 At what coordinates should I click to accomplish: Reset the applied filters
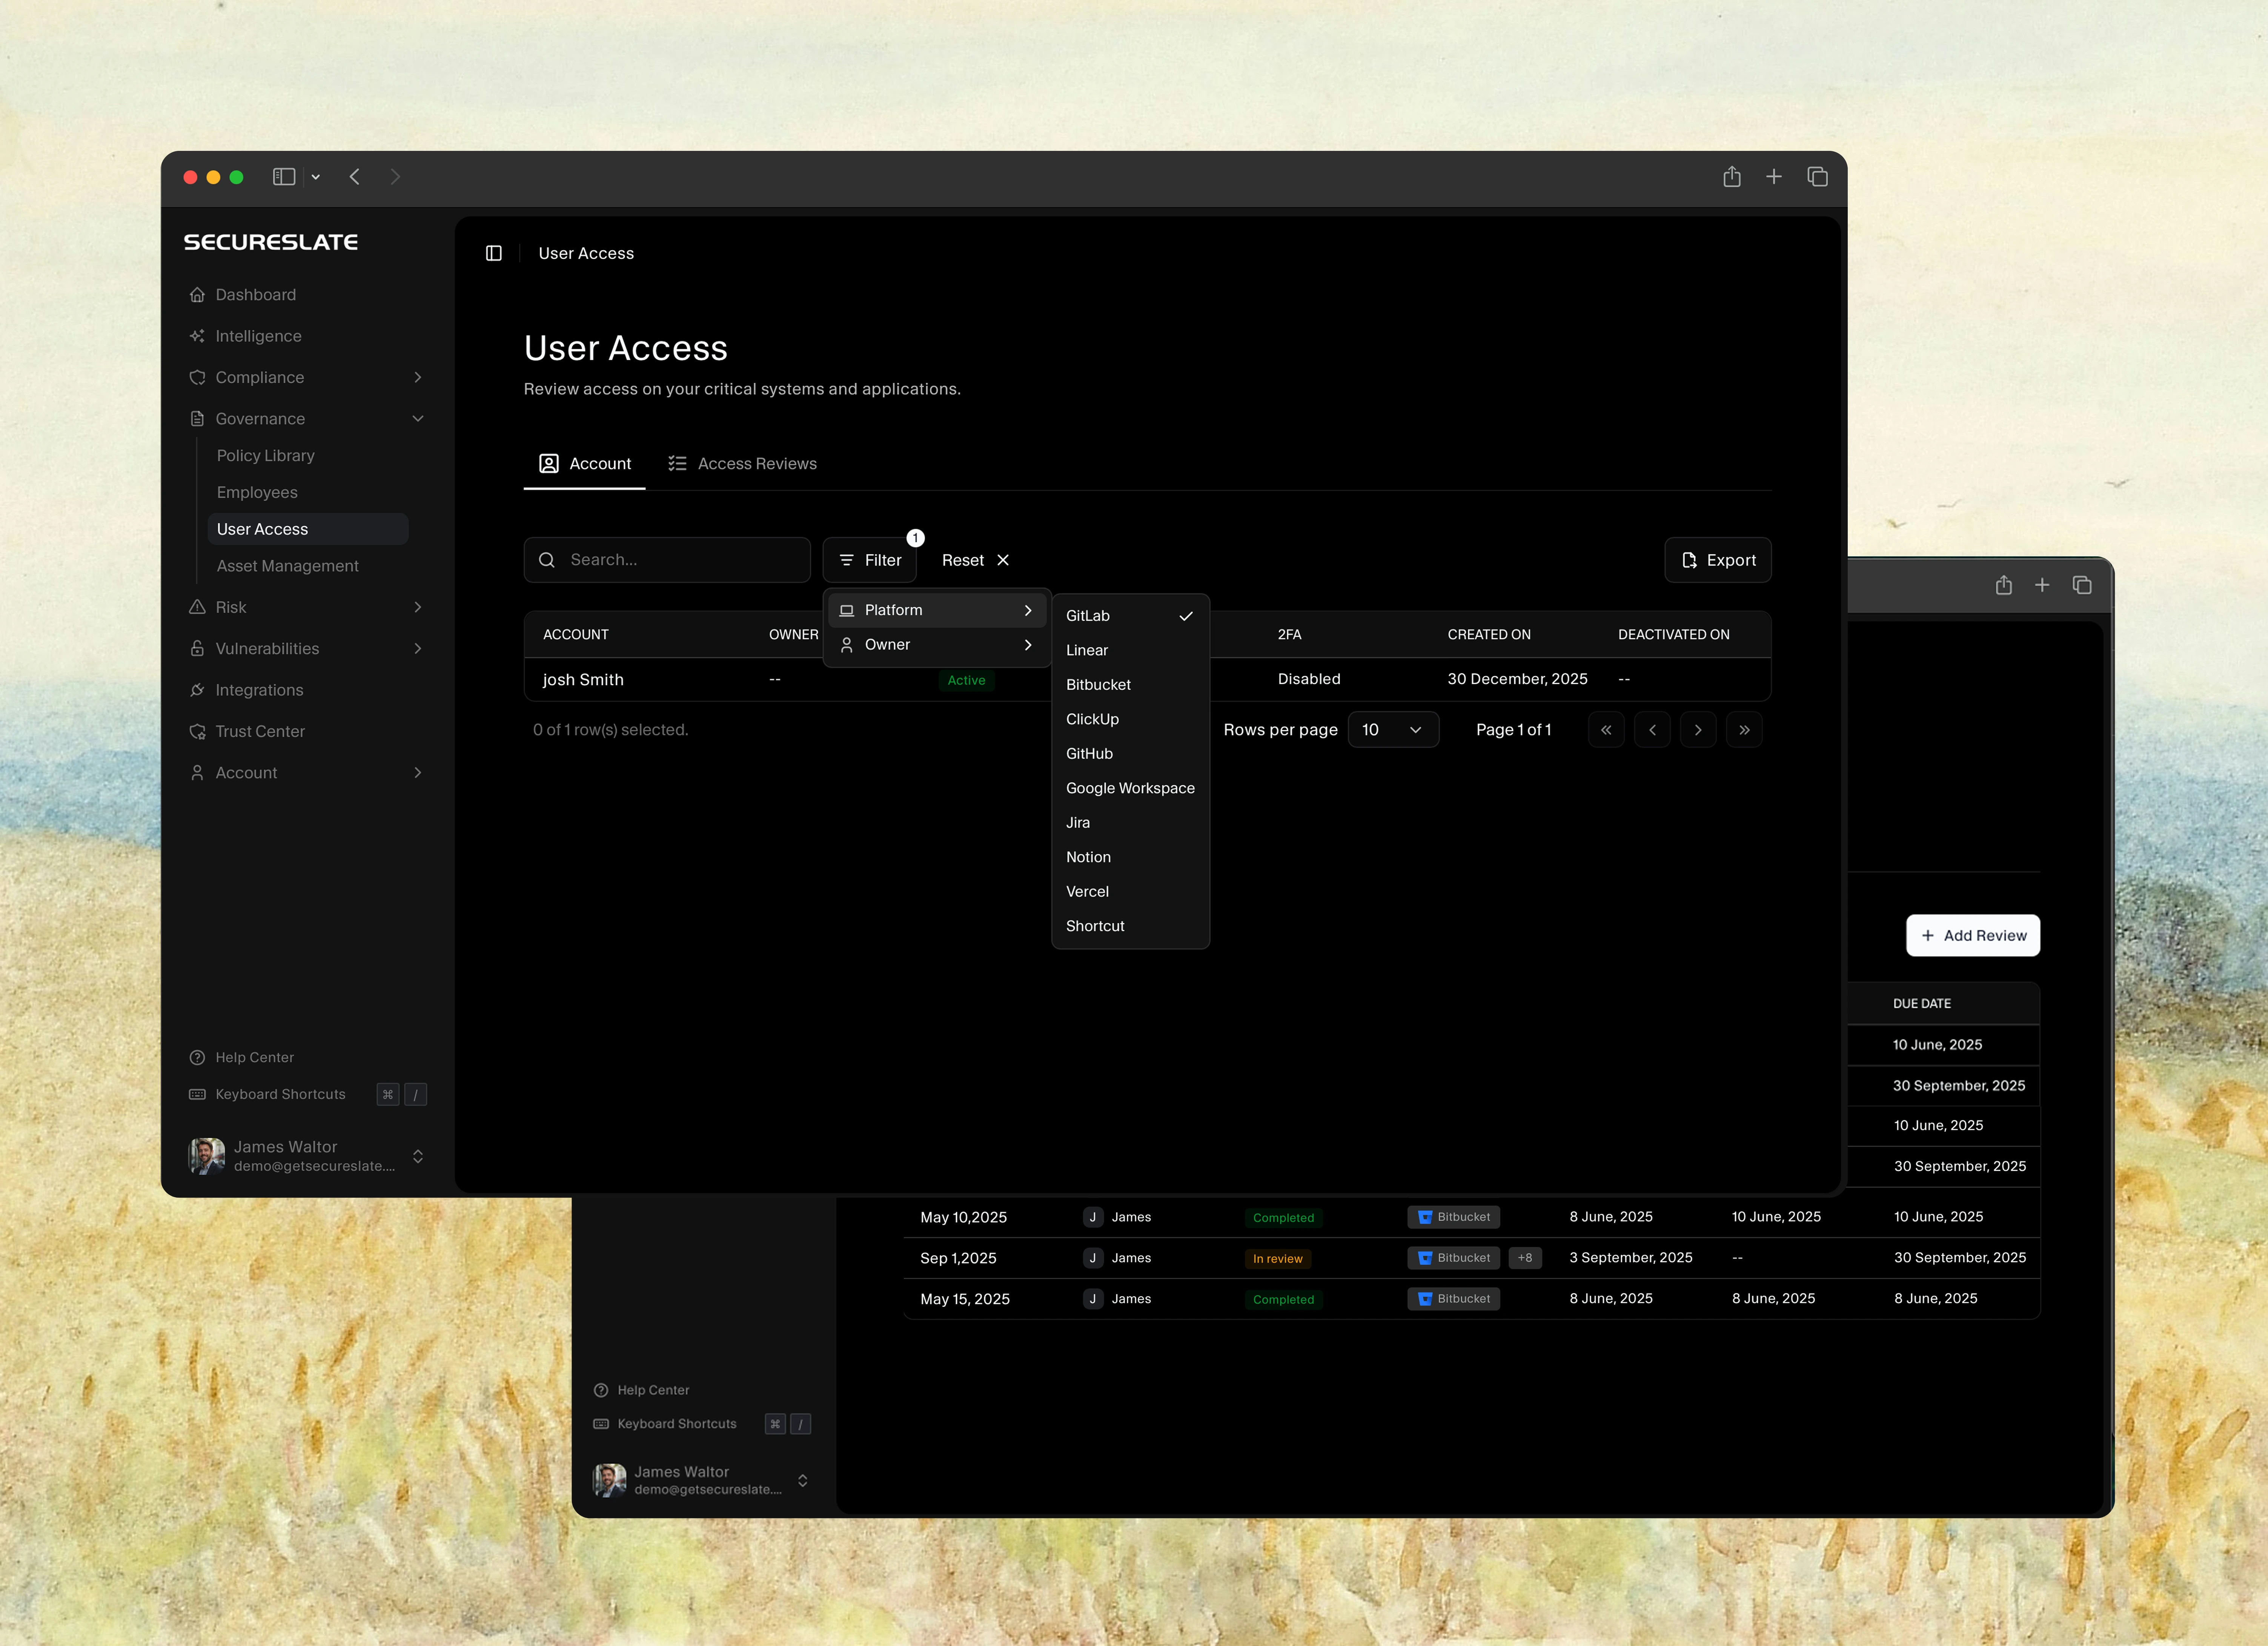click(975, 560)
